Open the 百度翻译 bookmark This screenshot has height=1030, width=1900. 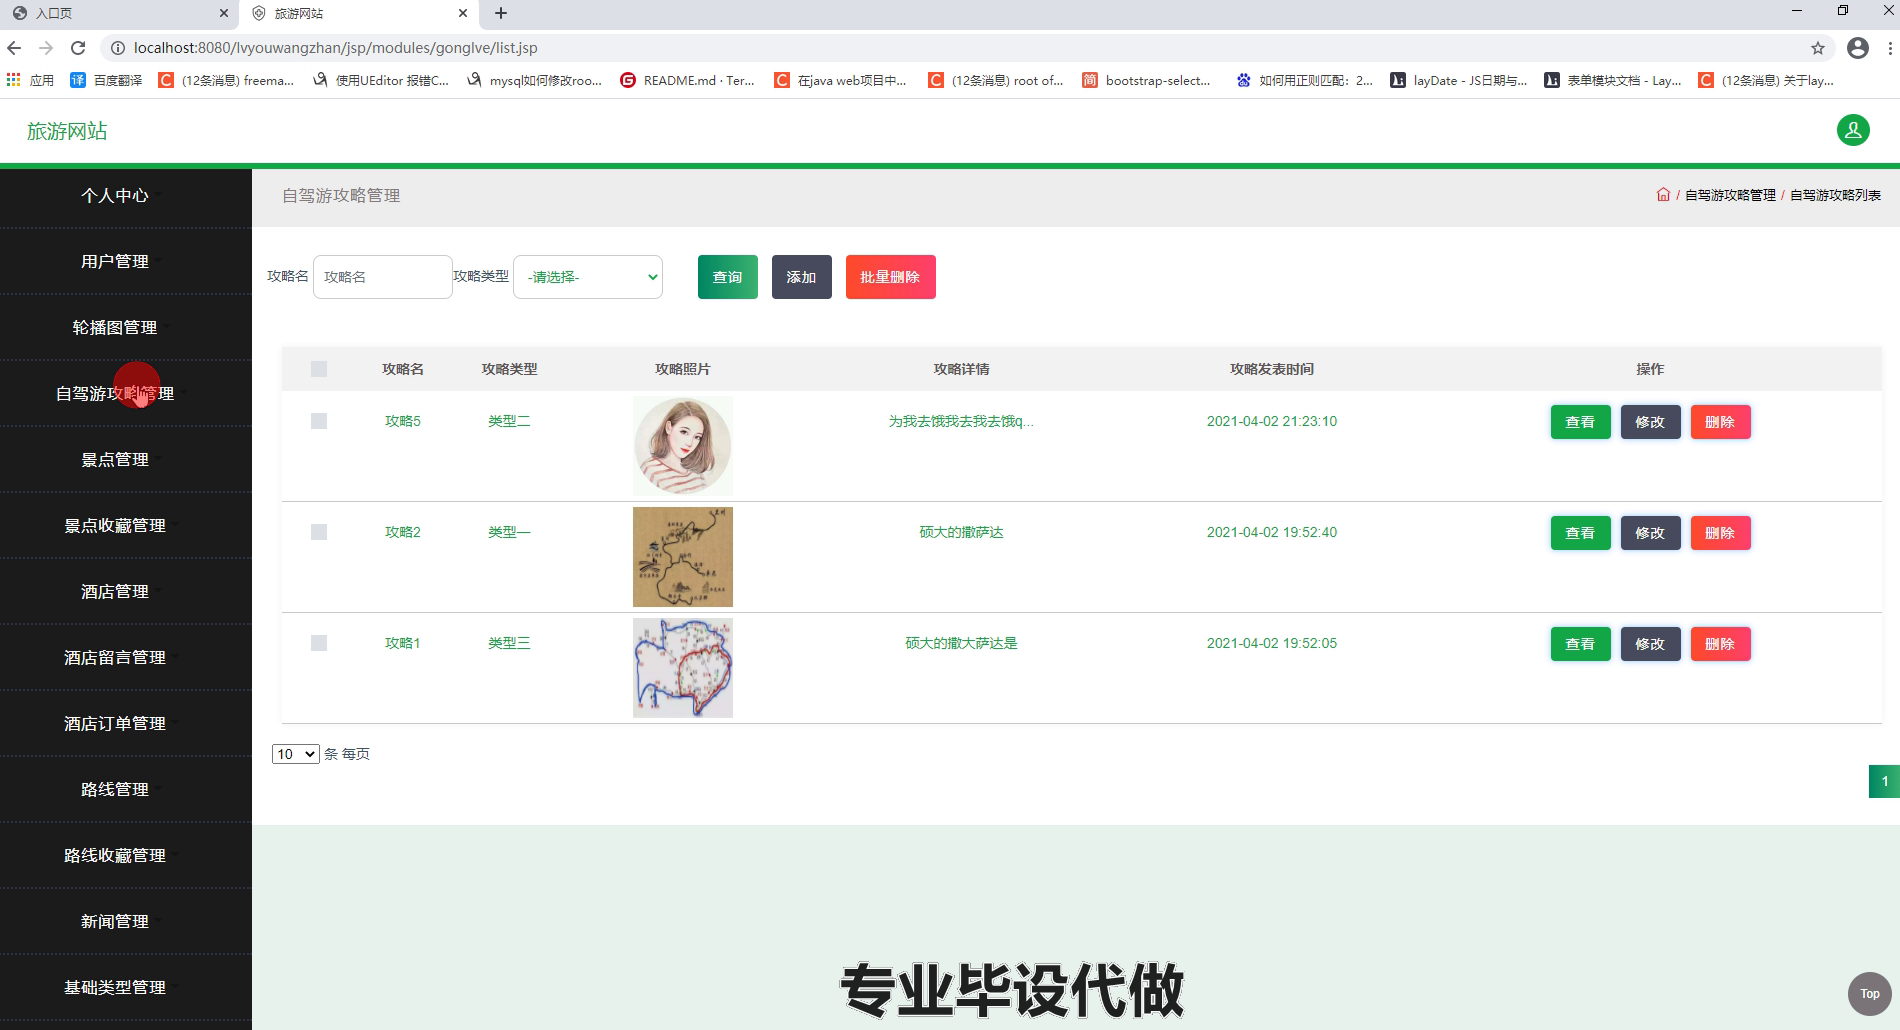coord(106,80)
